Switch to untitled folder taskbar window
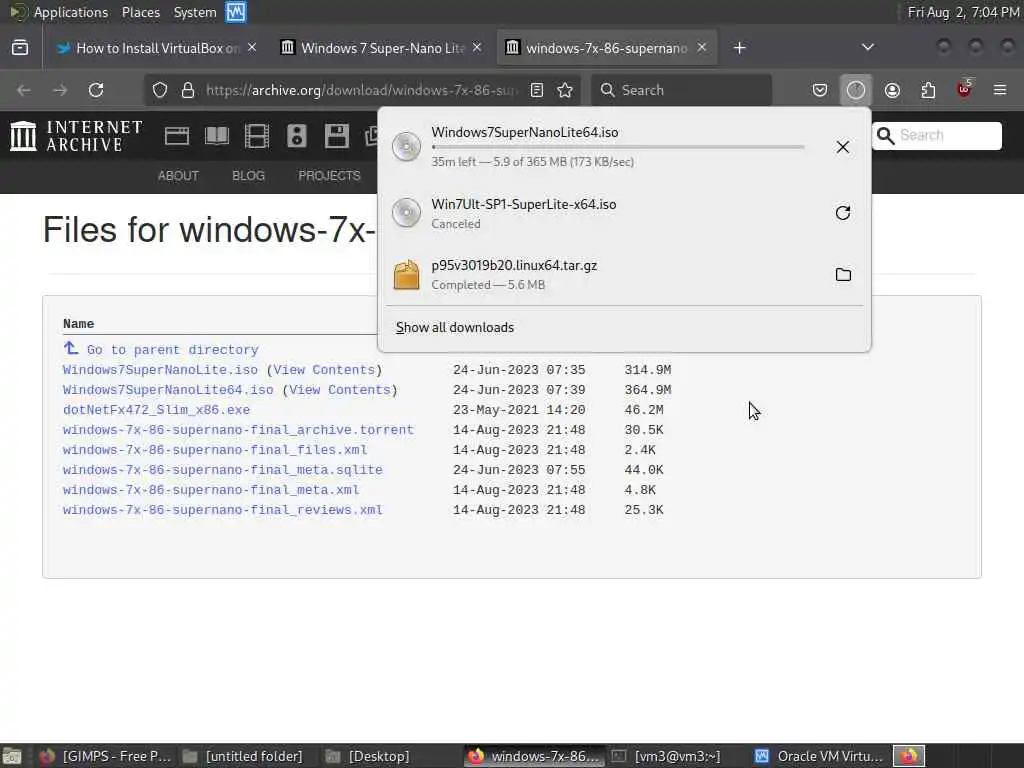This screenshot has width=1024, height=768. point(243,756)
